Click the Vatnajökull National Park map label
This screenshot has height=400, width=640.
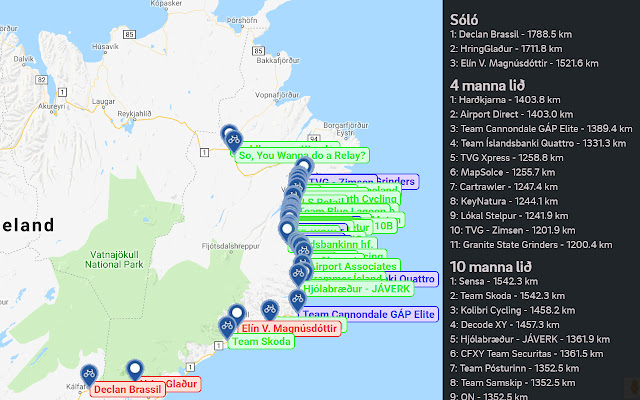(x=114, y=260)
